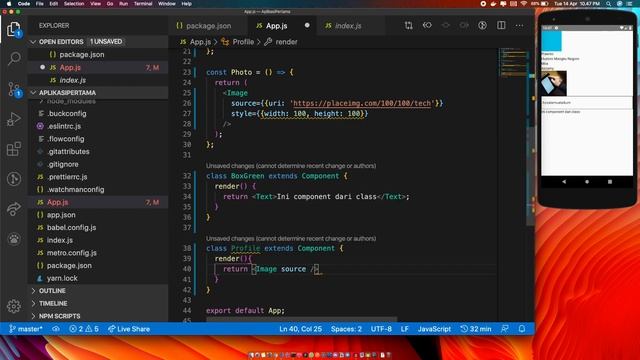Open the editor More Actions ellipsis
Viewport: 640px width, 360px height.
[519, 25]
